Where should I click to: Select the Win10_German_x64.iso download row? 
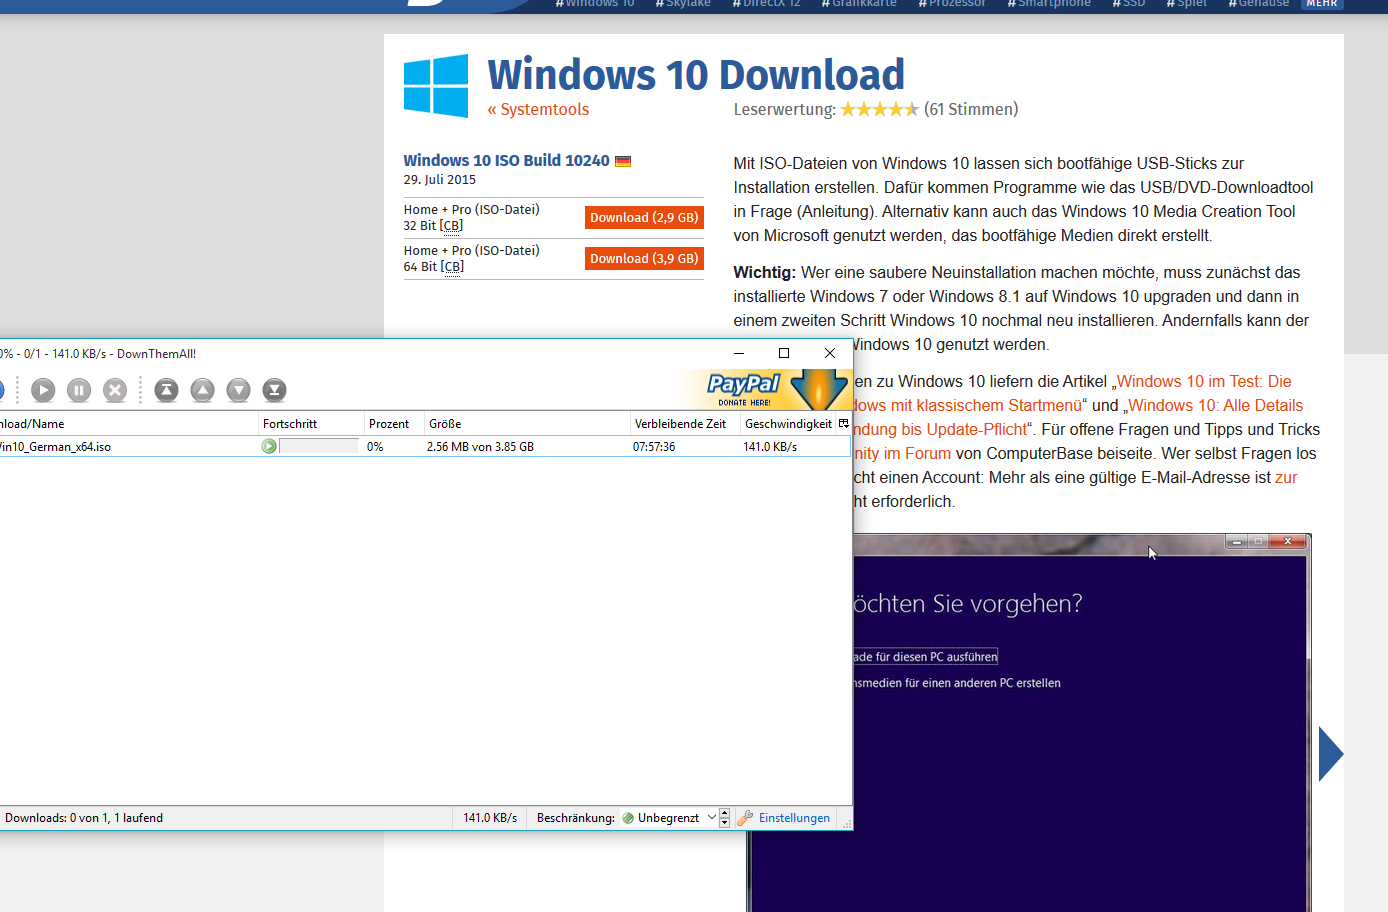425,446
